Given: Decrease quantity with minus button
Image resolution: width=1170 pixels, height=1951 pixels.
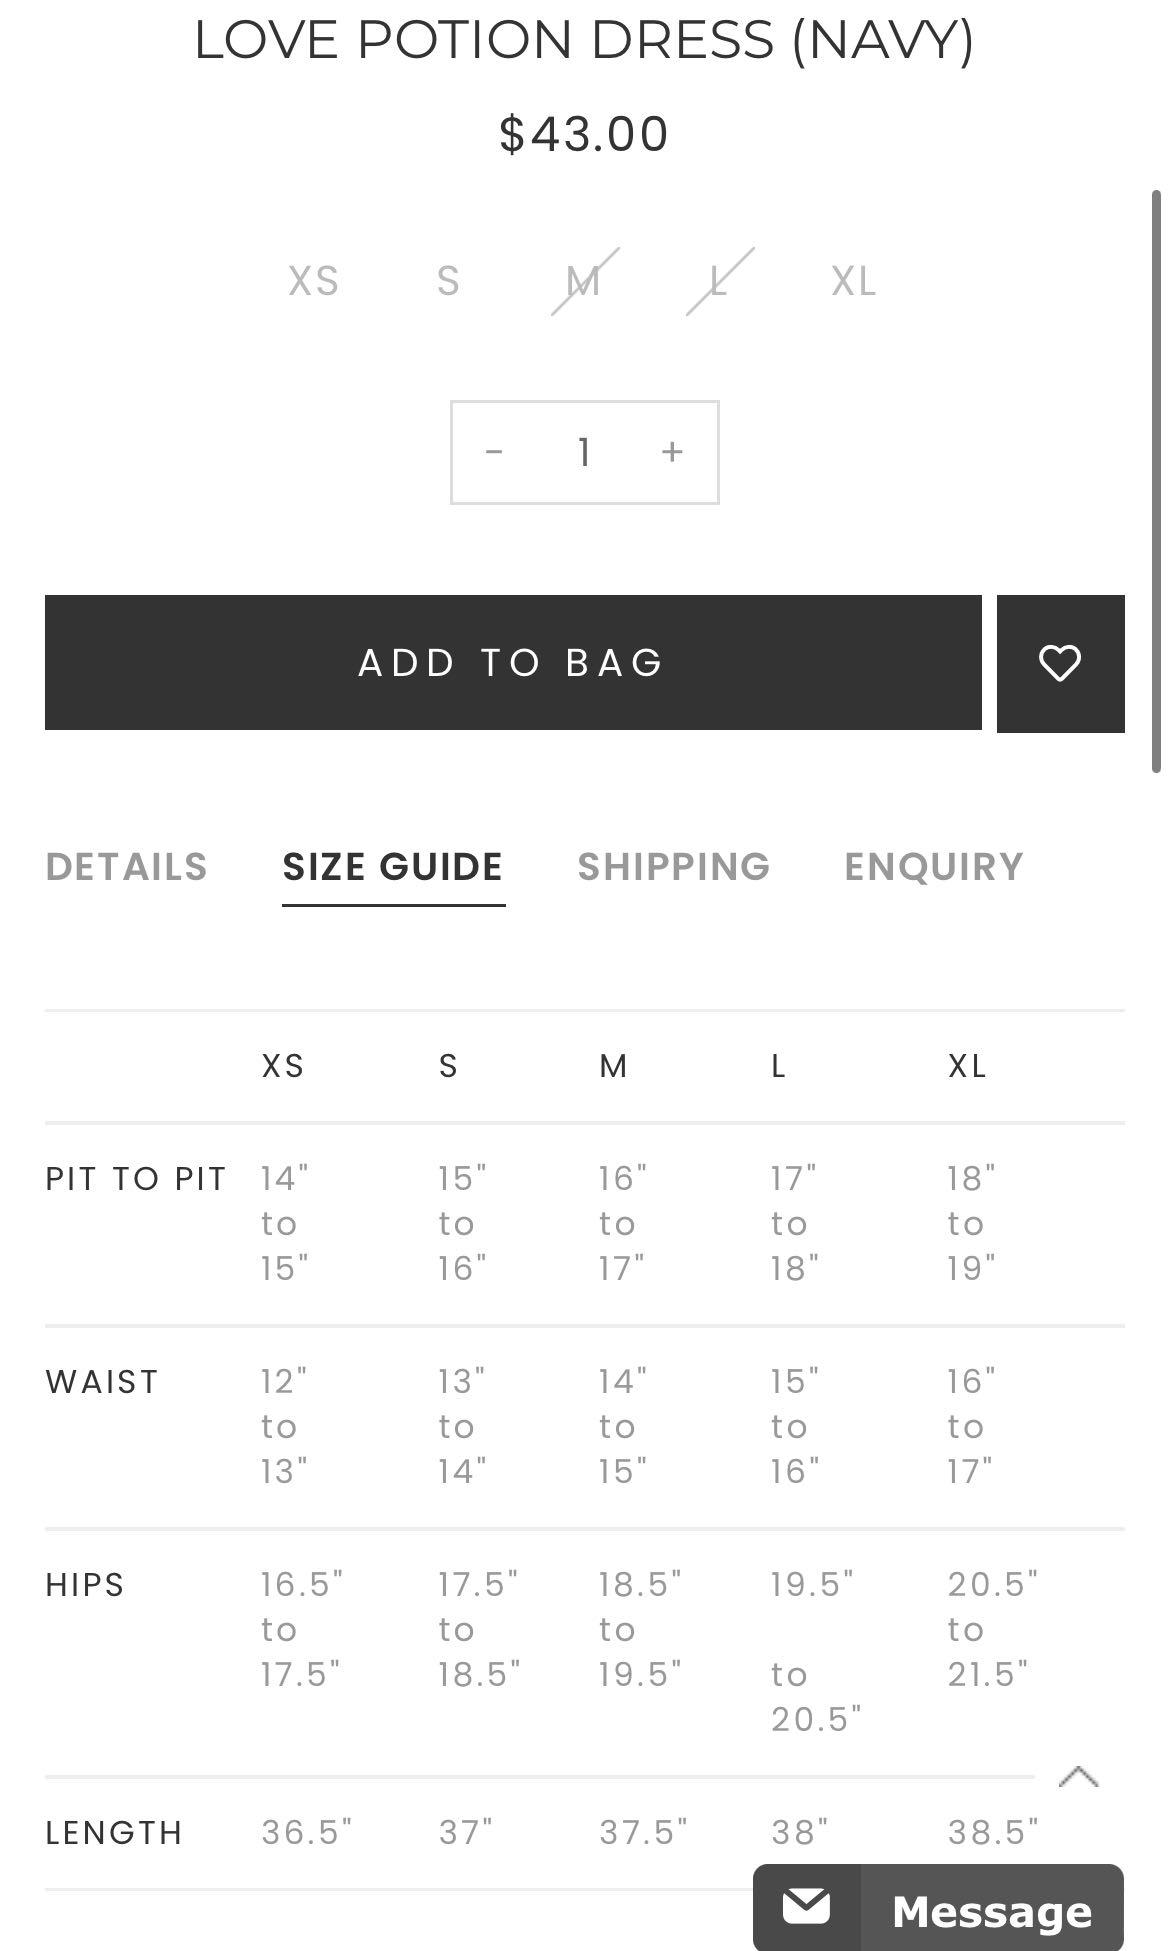Looking at the screenshot, I should (x=494, y=452).
